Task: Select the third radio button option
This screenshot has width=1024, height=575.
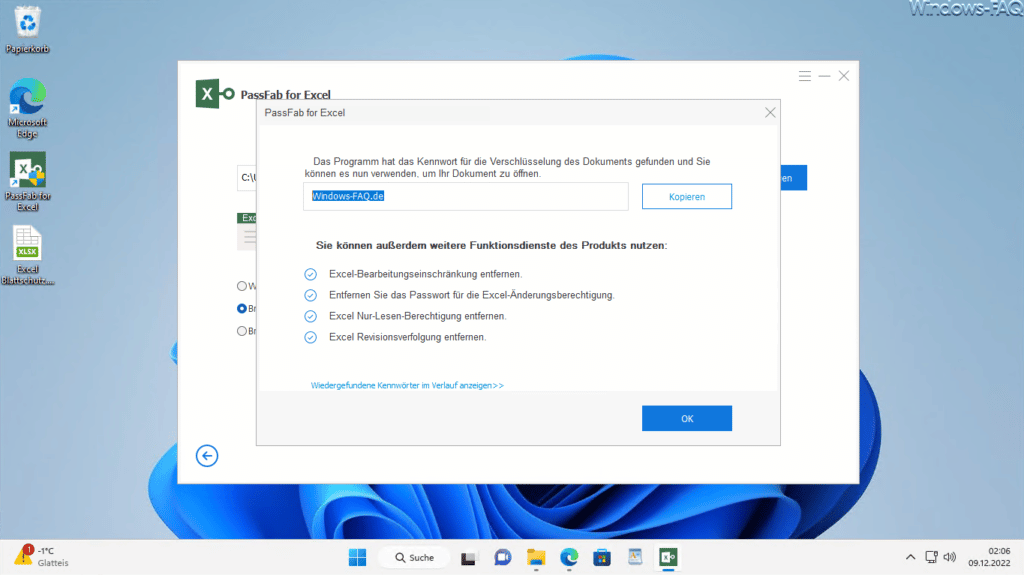Action: point(242,331)
